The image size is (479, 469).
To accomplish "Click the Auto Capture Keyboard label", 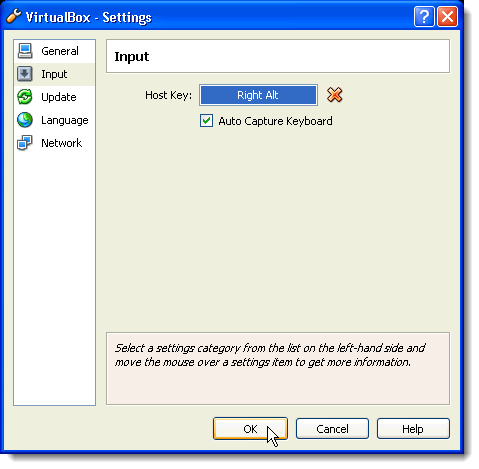I will pos(275,121).
